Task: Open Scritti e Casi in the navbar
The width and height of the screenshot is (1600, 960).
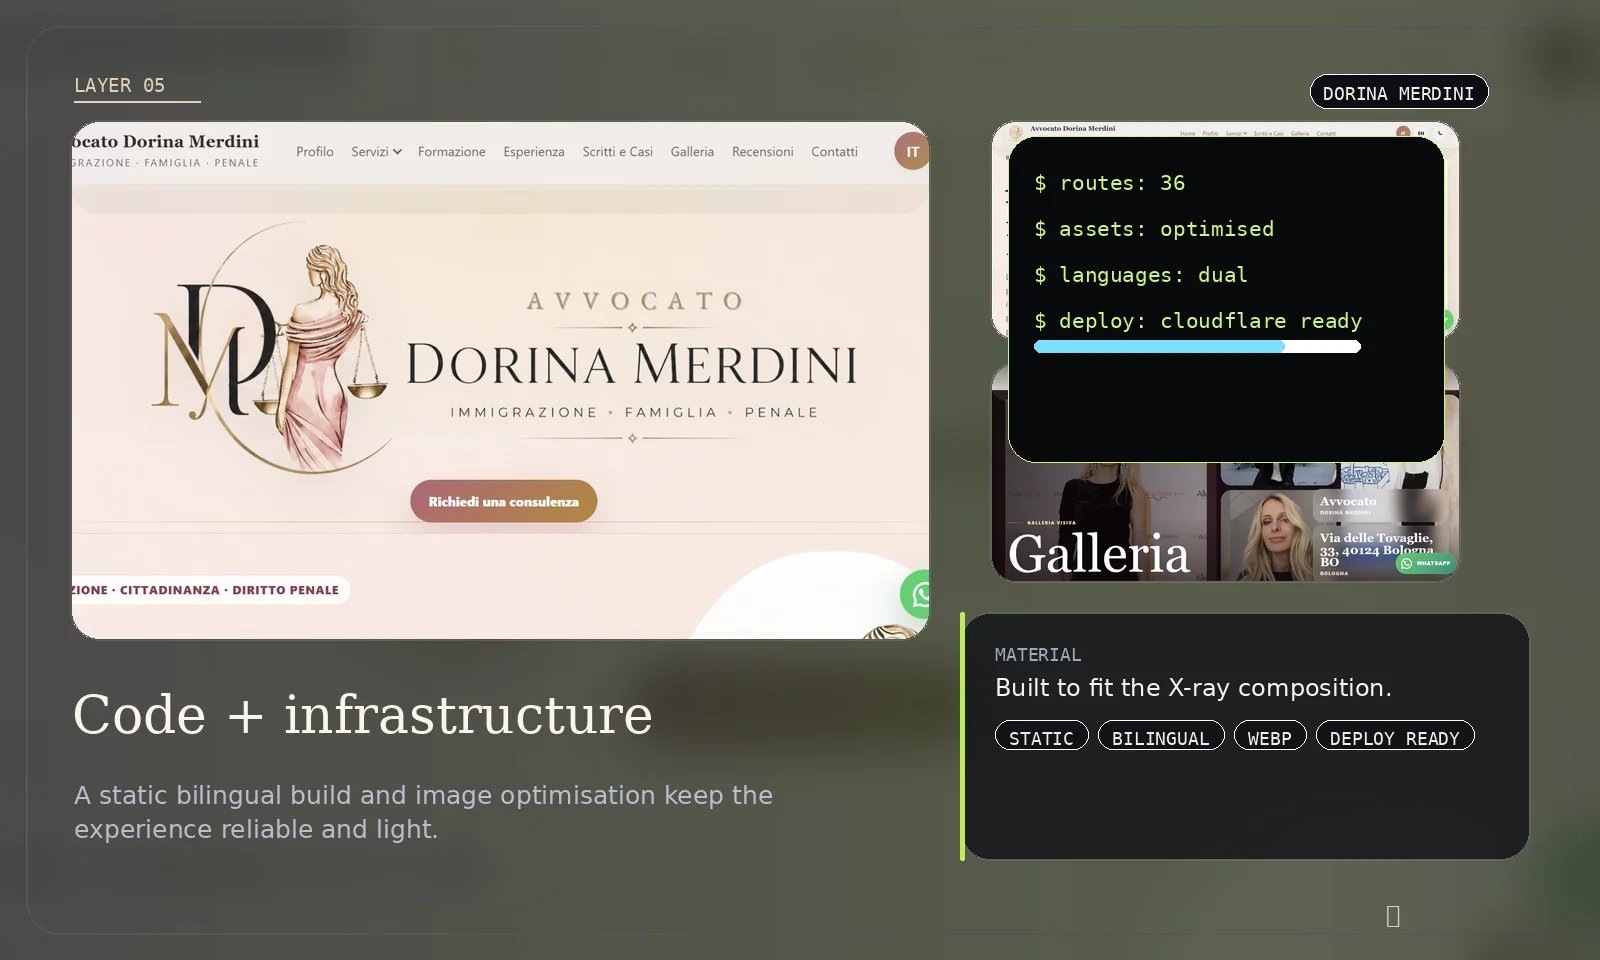Action: (618, 152)
